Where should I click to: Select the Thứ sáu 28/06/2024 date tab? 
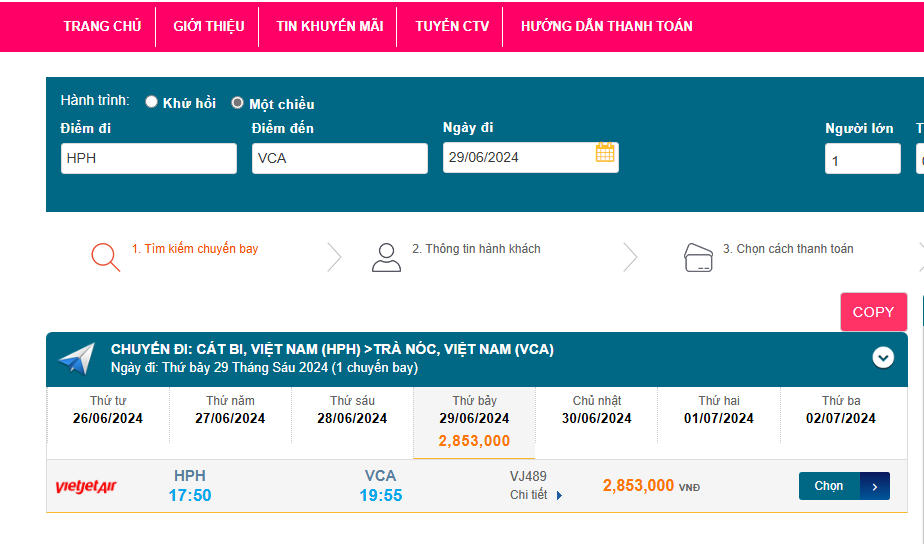coord(352,410)
